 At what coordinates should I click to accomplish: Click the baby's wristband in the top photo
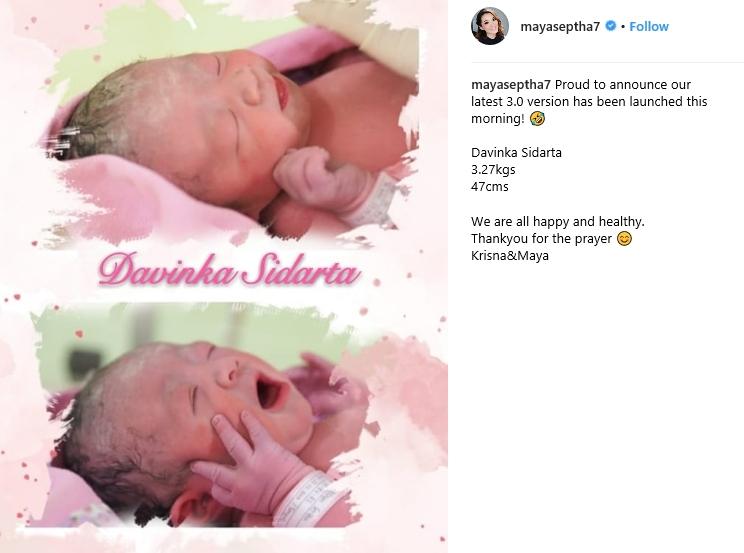[376, 201]
